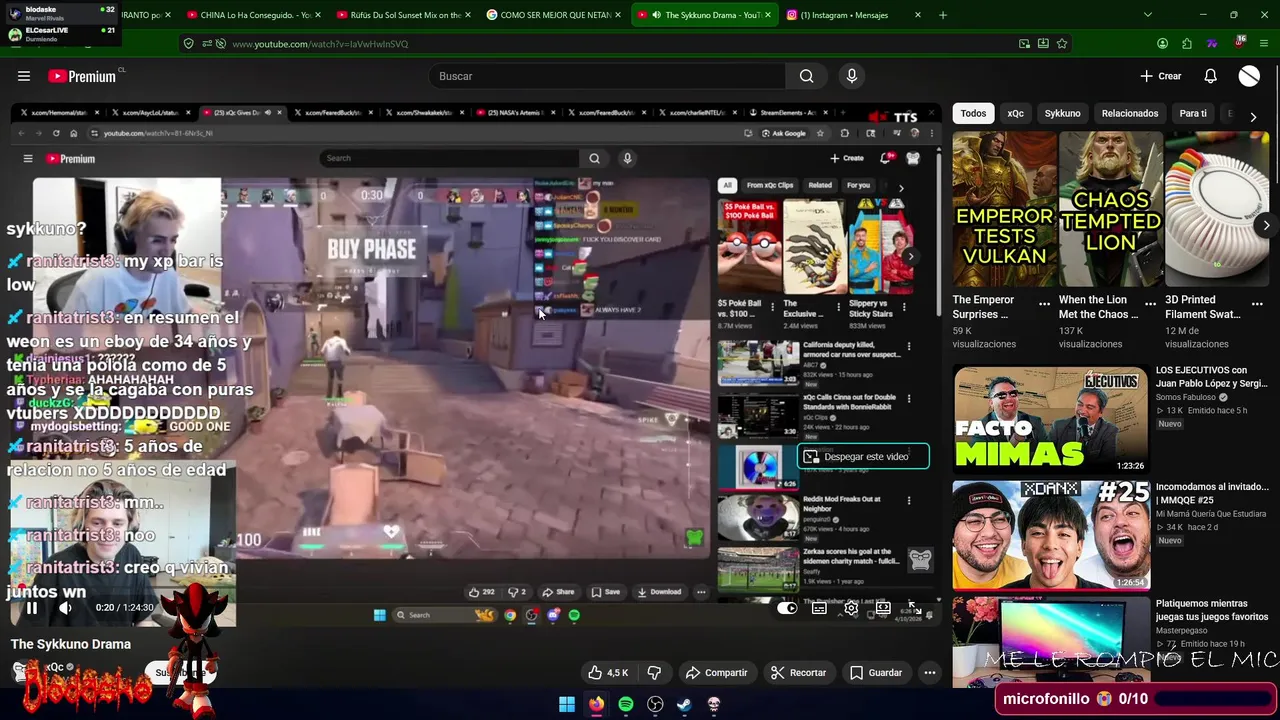Screen dimensions: 1280x720
Task: Open options for 3D Printed Filament video
Action: point(1257,304)
